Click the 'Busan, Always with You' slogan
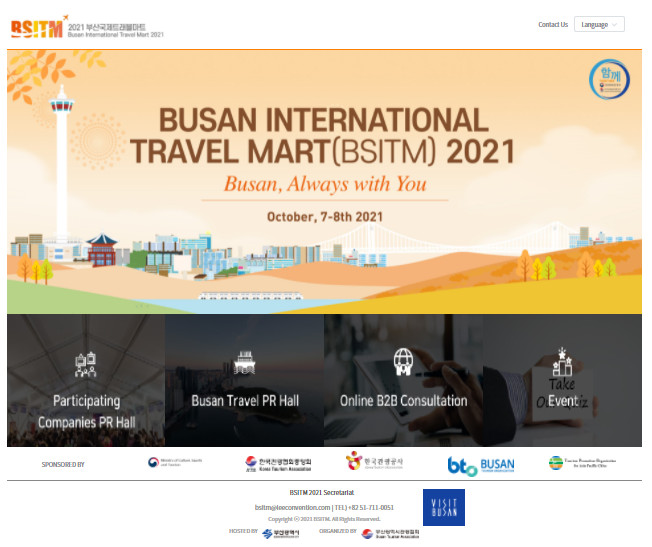 coord(325,184)
